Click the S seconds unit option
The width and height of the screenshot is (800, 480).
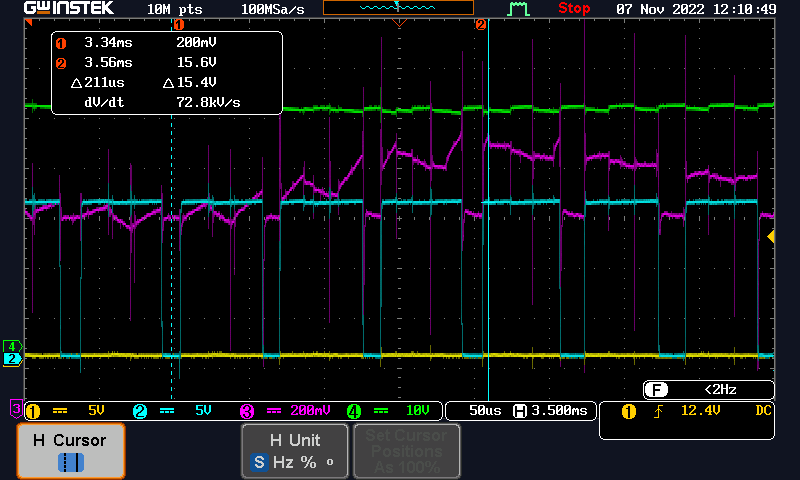point(259,463)
